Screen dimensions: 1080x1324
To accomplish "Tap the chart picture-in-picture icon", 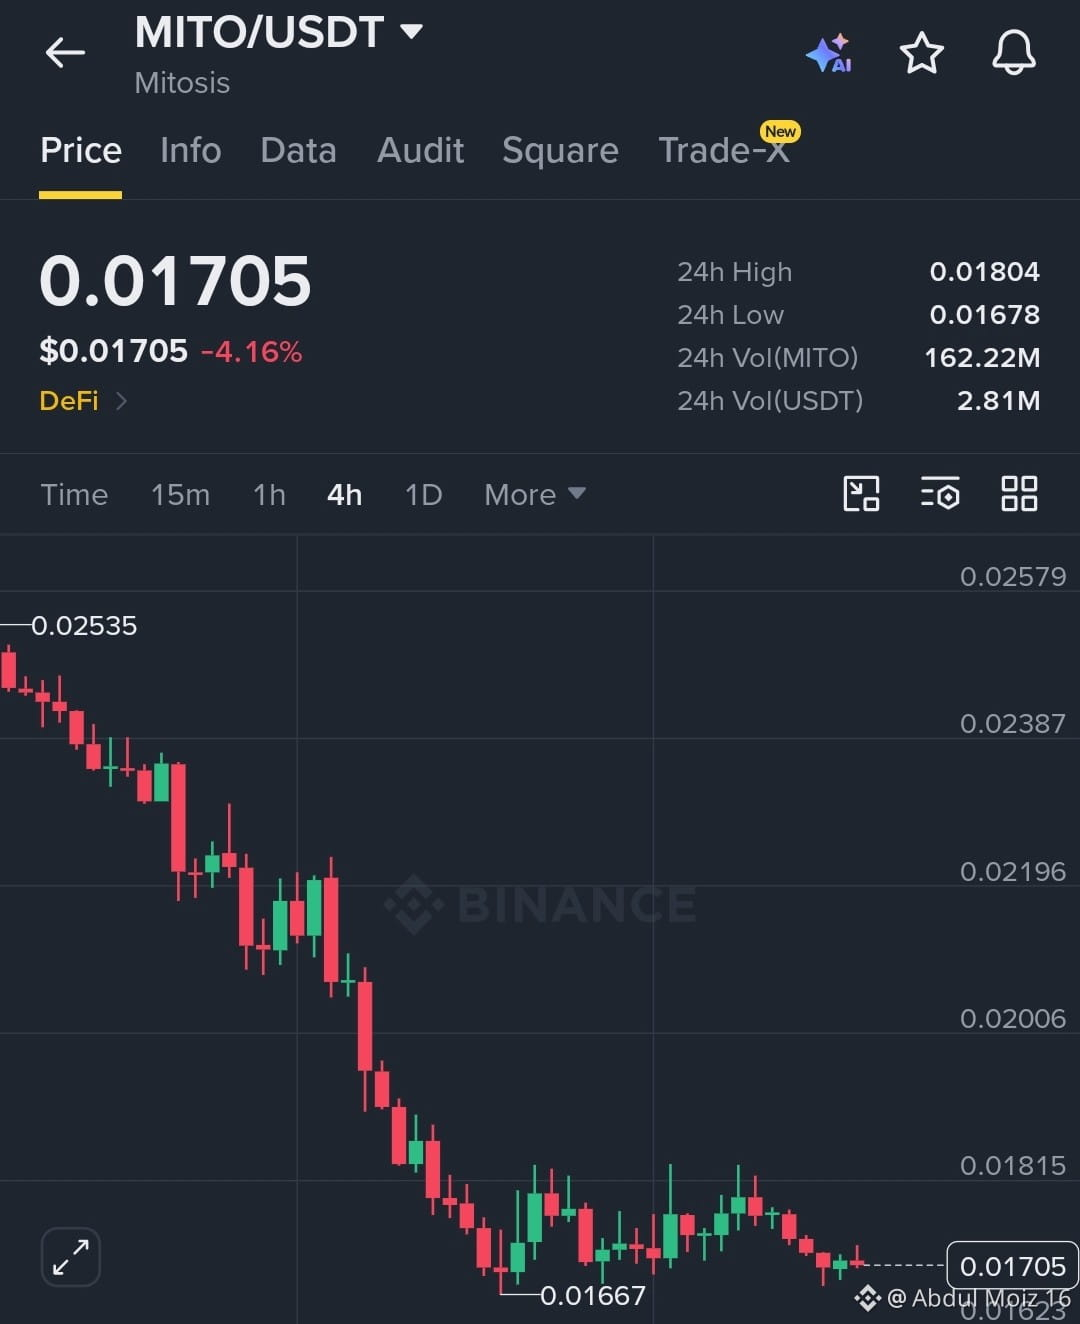I will click(861, 494).
